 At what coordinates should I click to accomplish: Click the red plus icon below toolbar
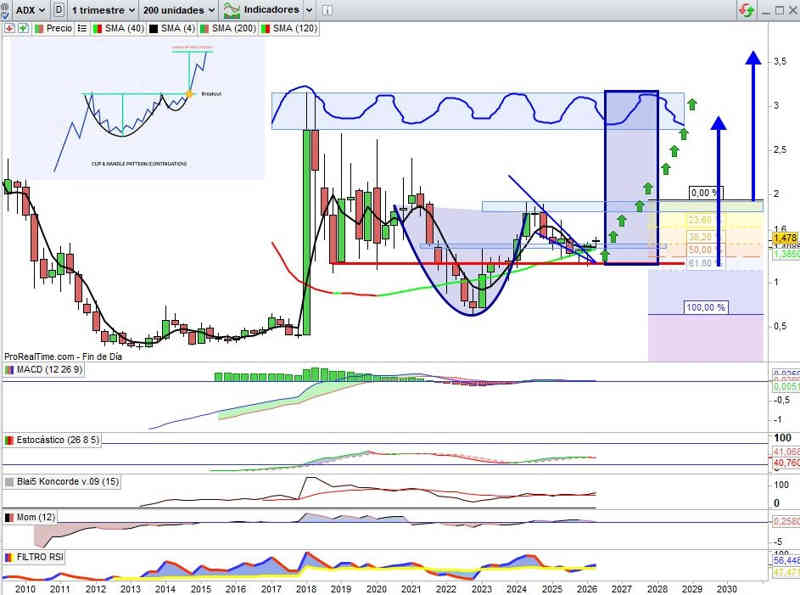pos(8,28)
